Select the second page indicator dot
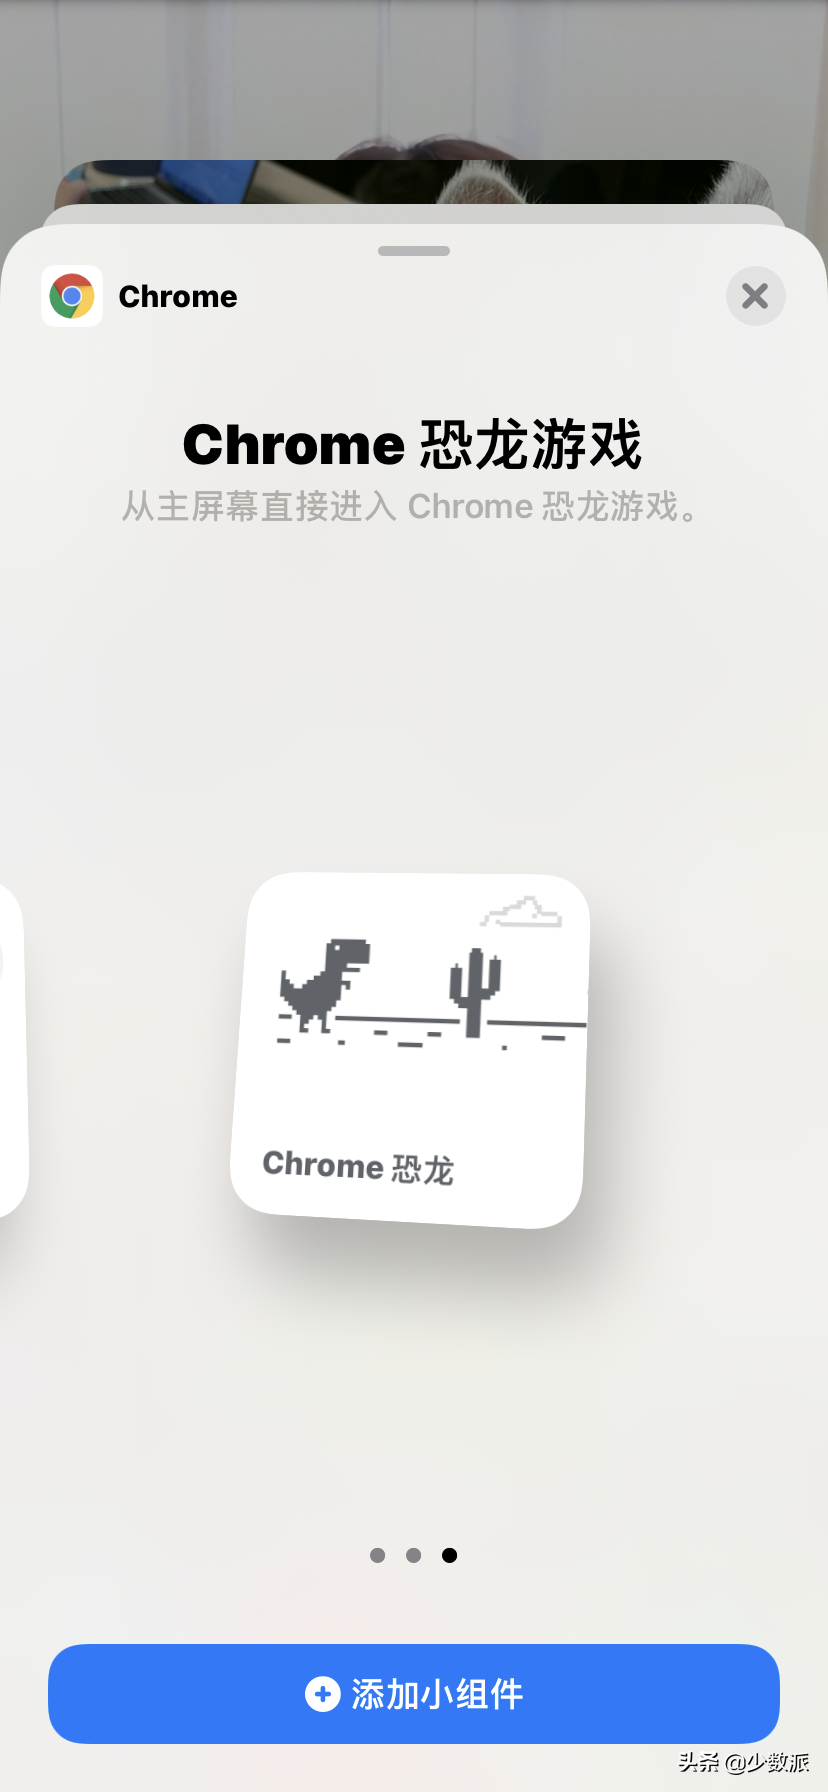 click(x=413, y=1555)
